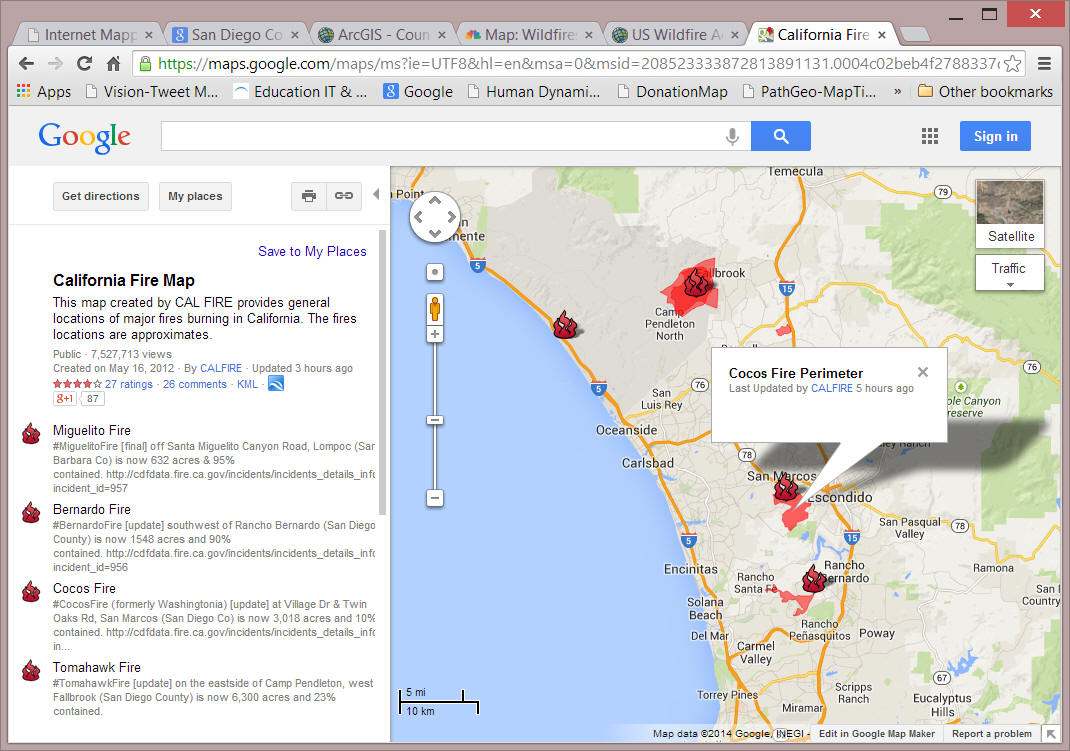Zoom out with the minus button

tap(435, 498)
